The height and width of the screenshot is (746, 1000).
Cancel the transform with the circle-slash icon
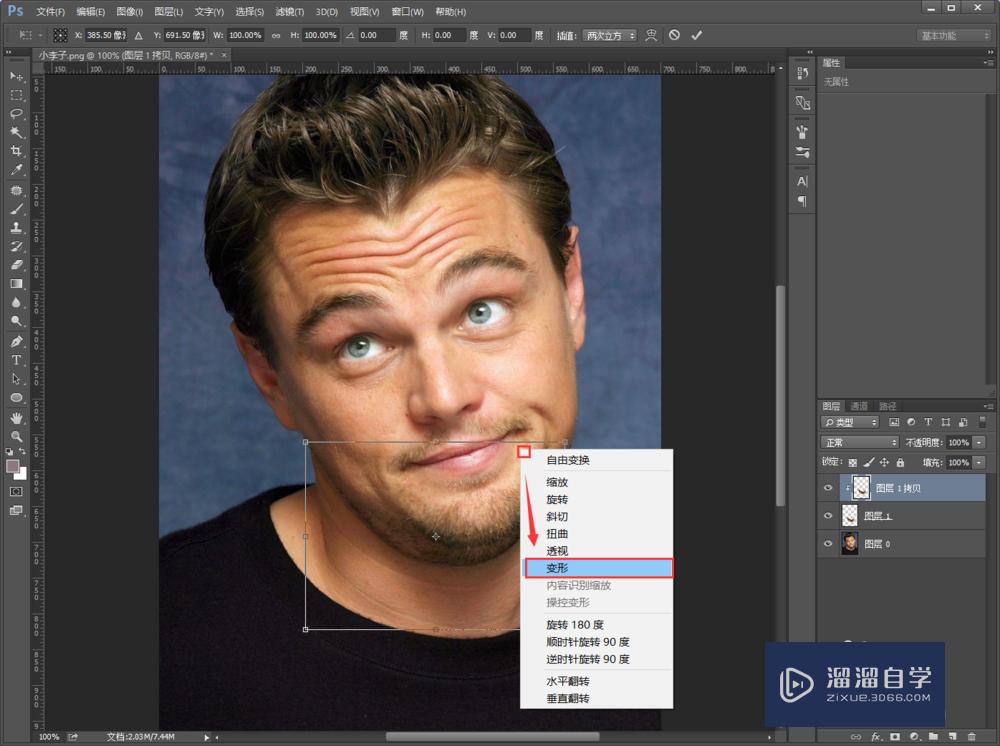675,35
